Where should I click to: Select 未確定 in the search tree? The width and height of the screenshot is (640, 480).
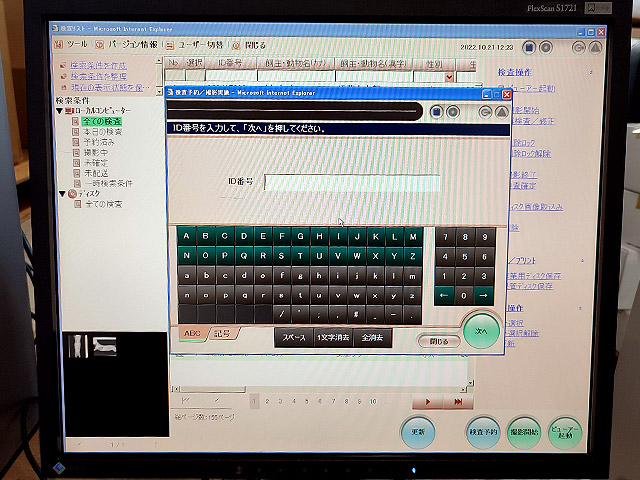(96, 162)
